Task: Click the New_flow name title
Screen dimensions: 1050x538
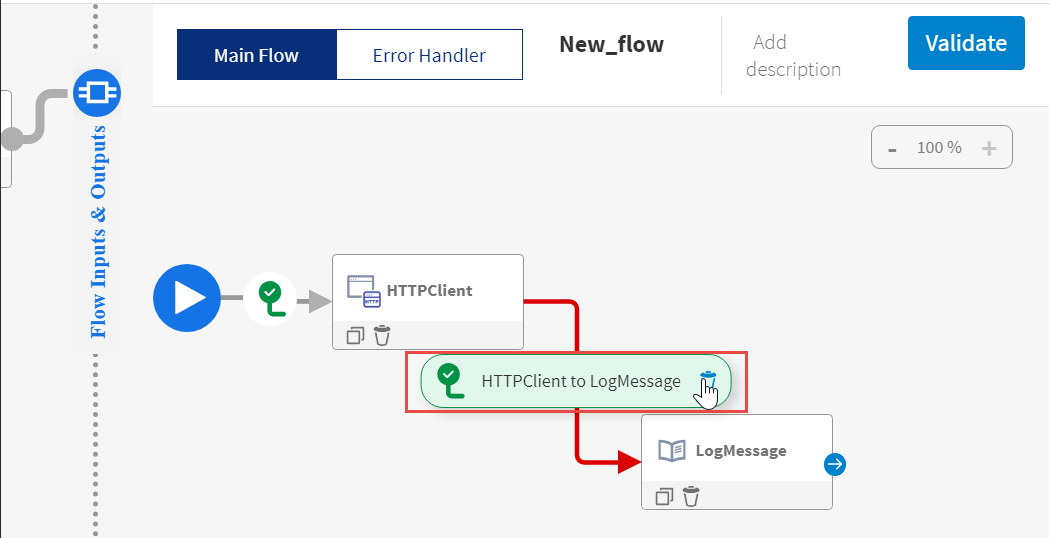Action: (611, 44)
